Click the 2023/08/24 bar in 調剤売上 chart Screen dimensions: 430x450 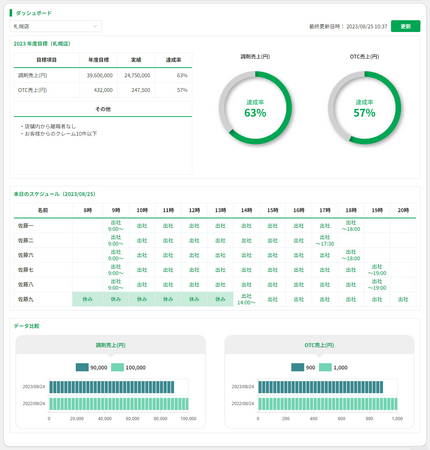coord(112,387)
